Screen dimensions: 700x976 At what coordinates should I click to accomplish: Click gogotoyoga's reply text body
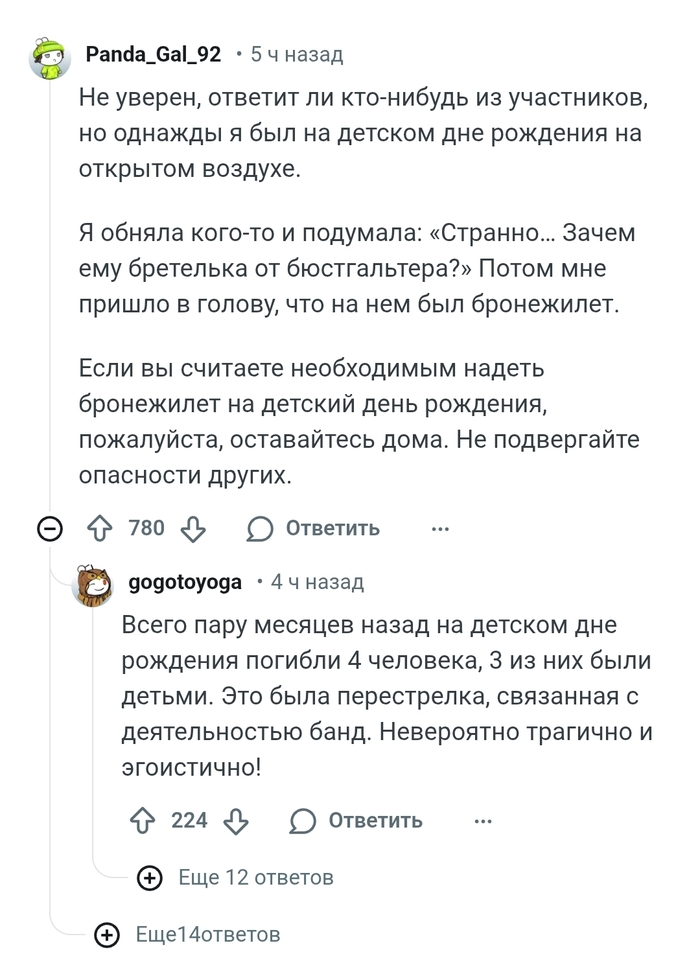386,698
